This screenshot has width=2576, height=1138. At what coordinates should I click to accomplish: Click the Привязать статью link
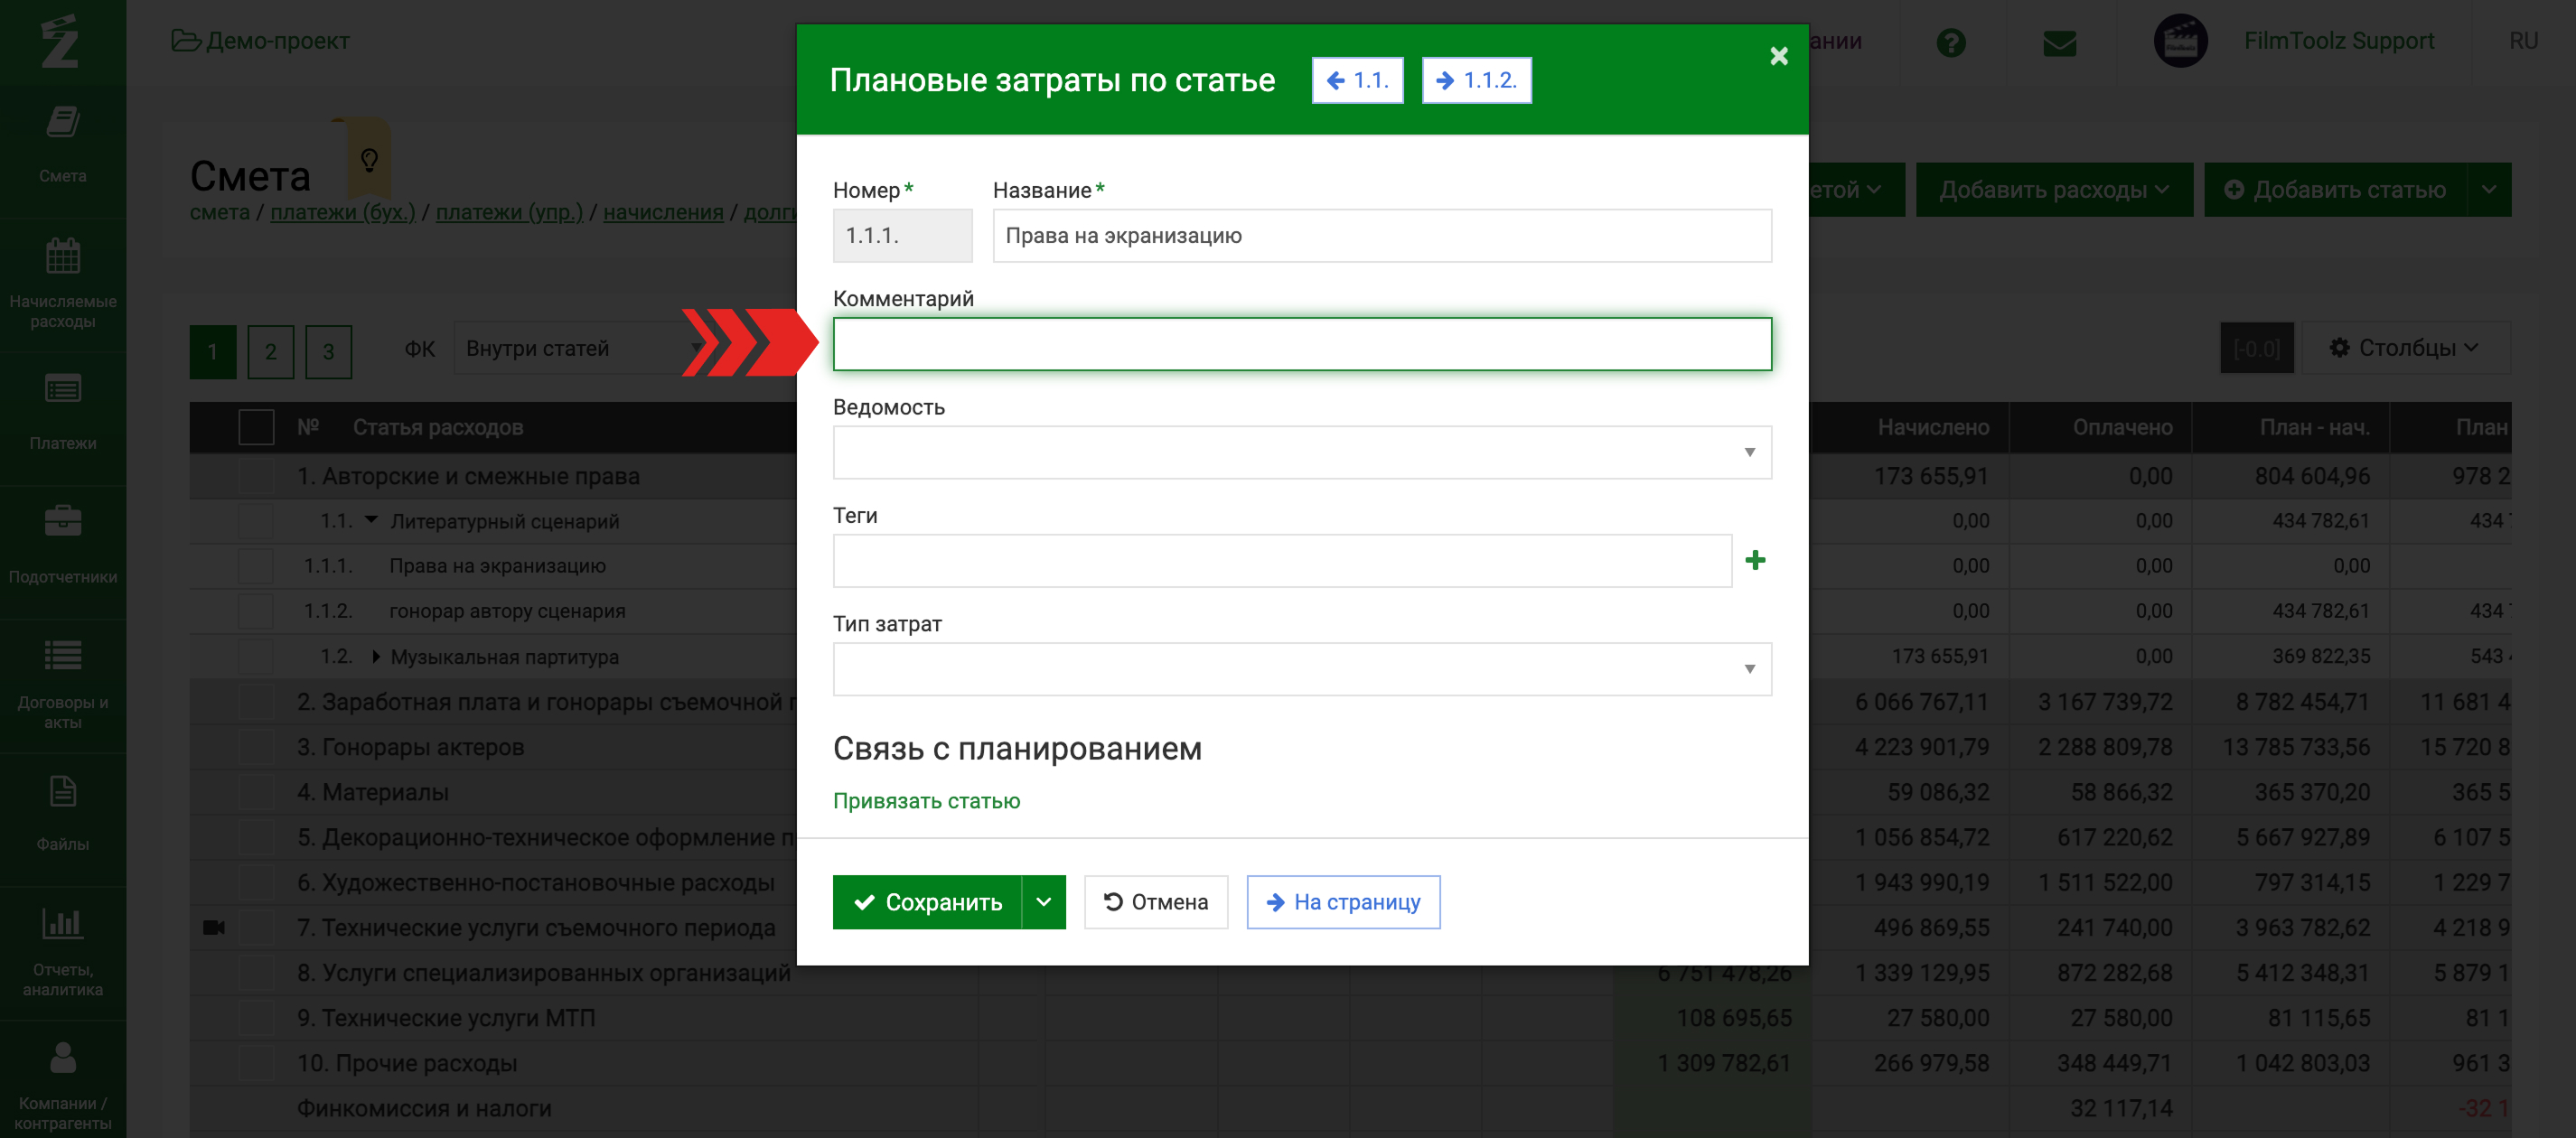pyautogui.click(x=926, y=801)
